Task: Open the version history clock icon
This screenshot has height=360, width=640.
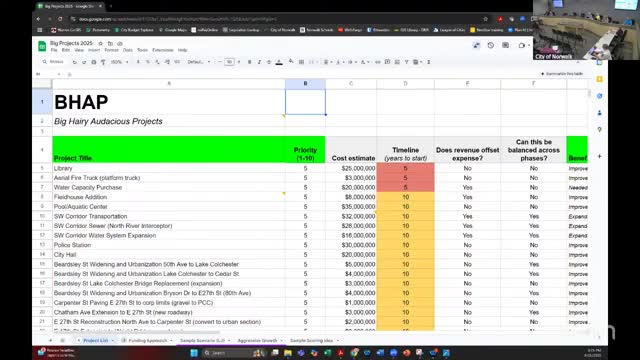Action: (x=491, y=45)
